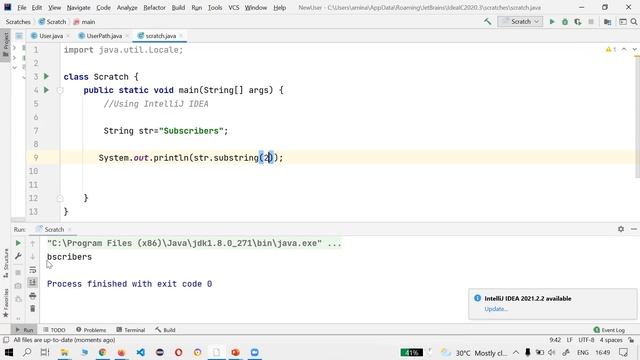Screen dimensions: 640x360
Task: Open the Analyze menu
Action: pyautogui.click(x=127, y=7)
